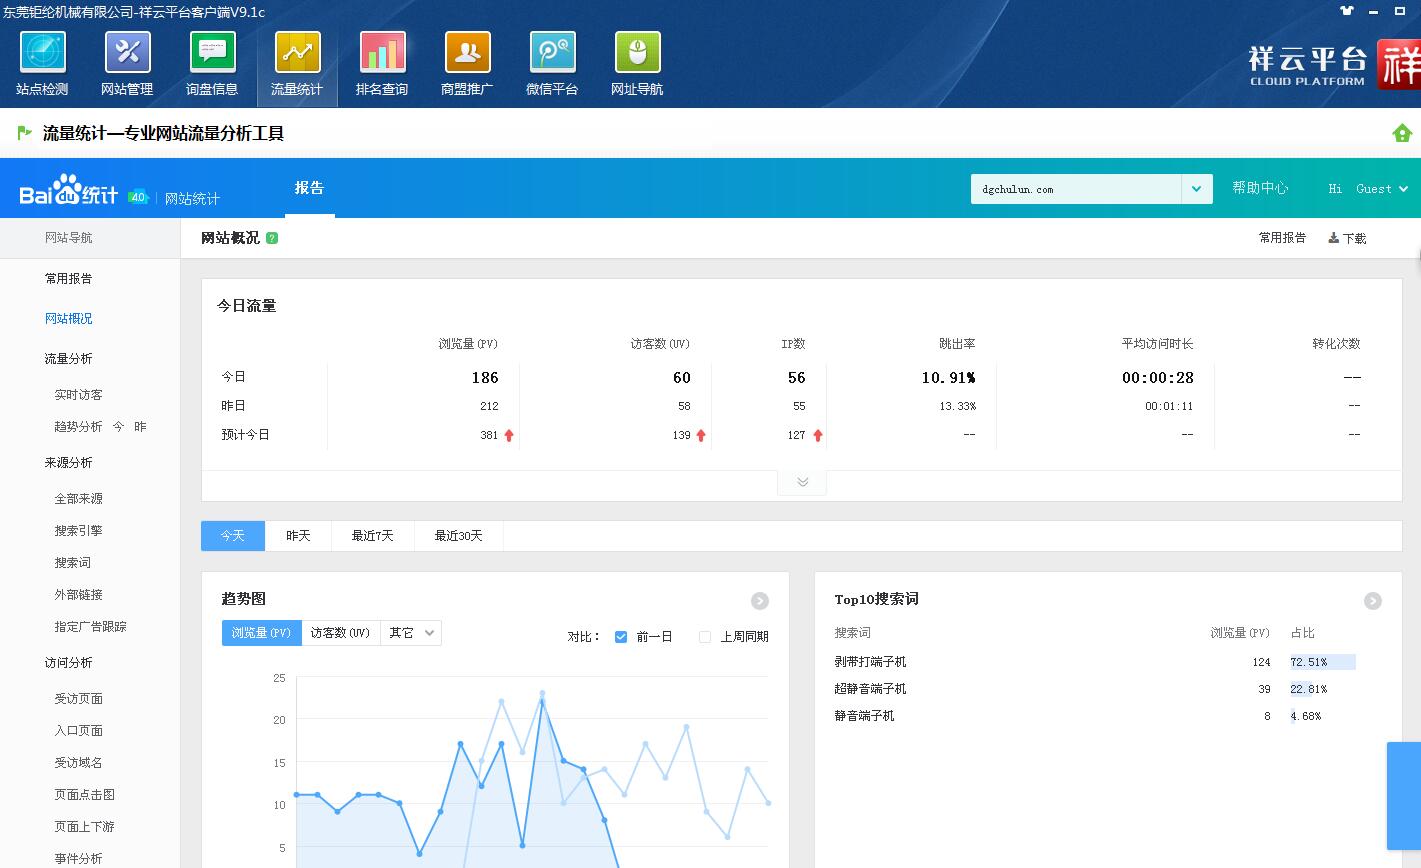The image size is (1421, 868).
Task: Click the 下载 download icon
Action: [1333, 238]
